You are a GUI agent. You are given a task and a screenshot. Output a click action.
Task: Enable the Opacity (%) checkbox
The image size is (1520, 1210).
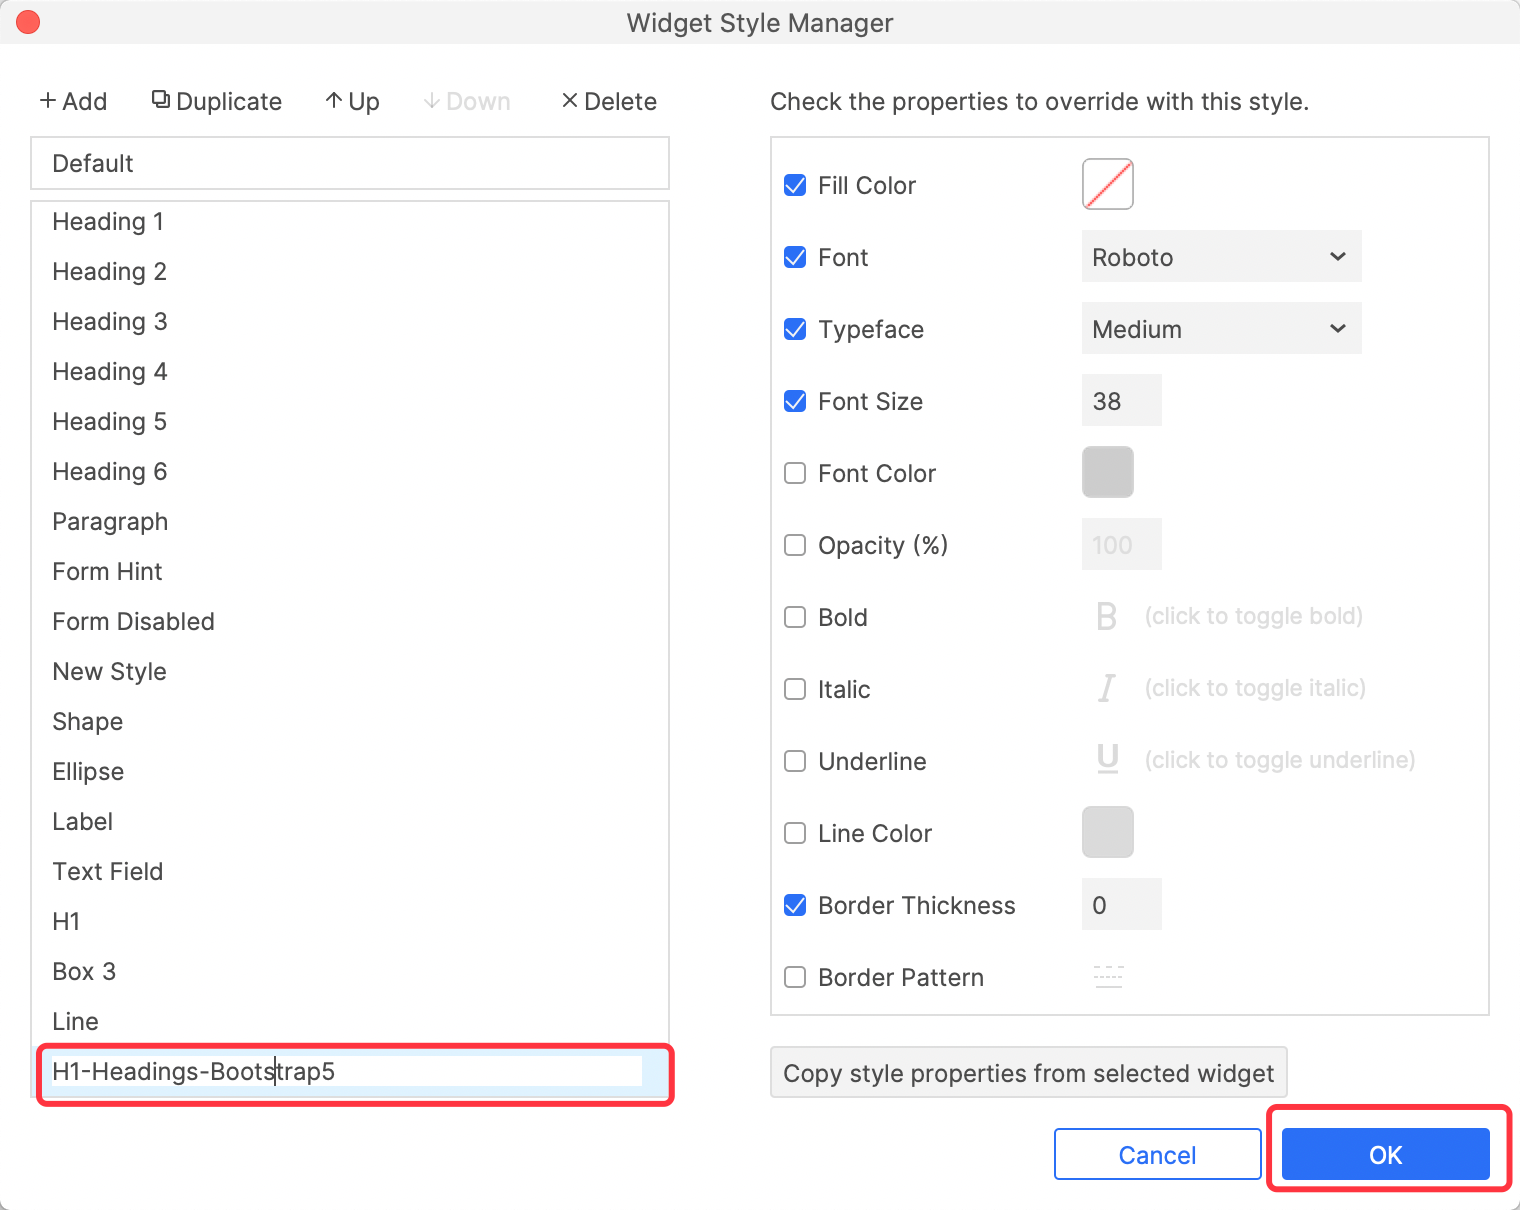[x=795, y=545]
